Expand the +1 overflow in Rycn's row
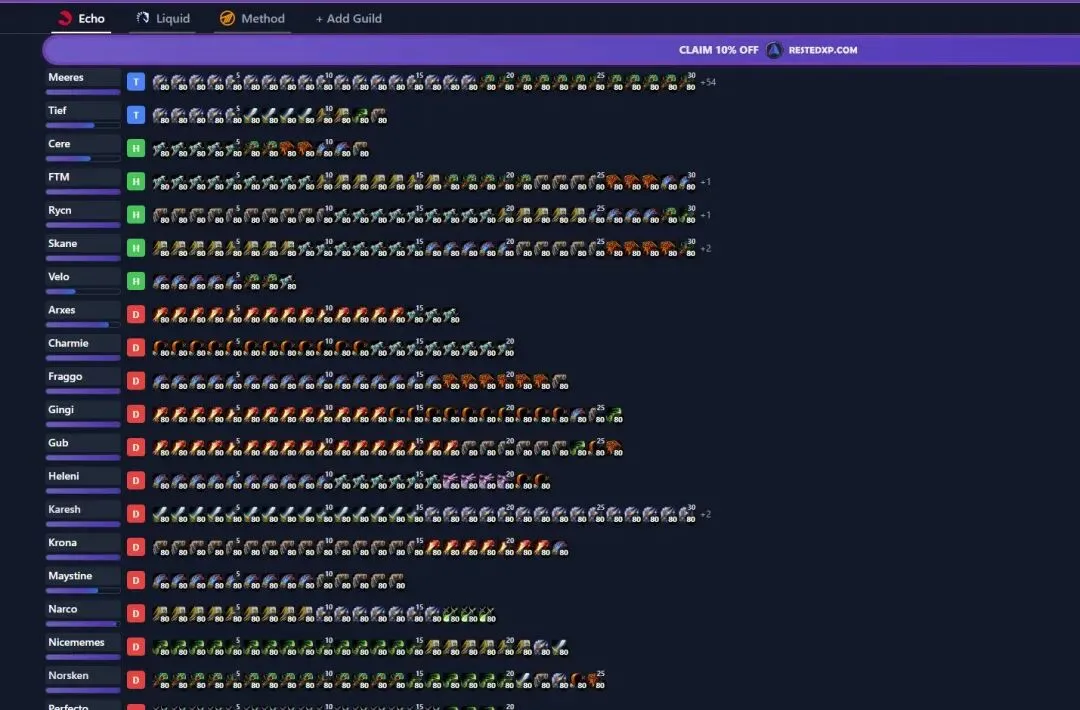 tap(705, 215)
